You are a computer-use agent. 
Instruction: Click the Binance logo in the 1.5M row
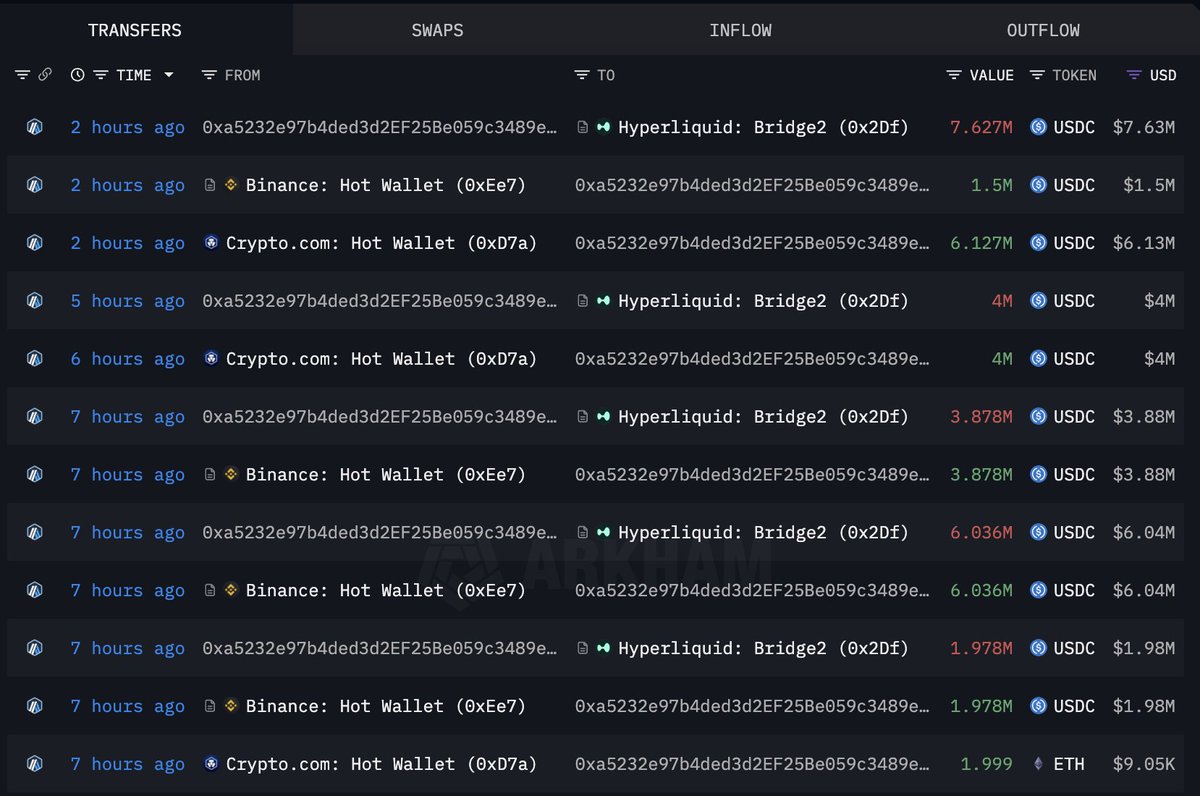tap(231, 185)
